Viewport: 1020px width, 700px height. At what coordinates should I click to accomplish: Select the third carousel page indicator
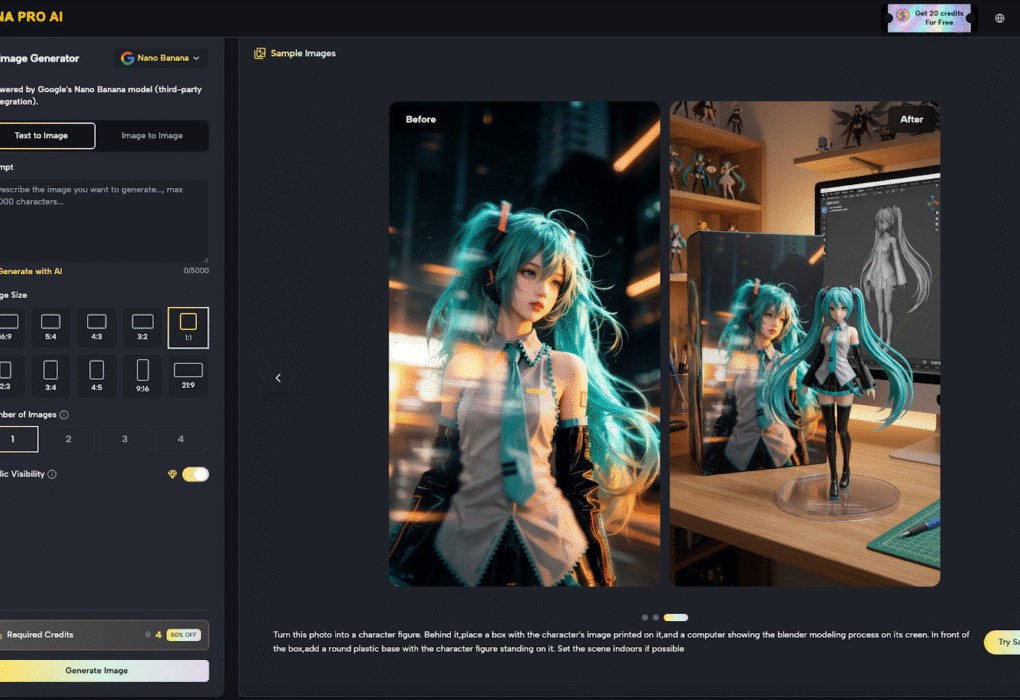click(676, 617)
